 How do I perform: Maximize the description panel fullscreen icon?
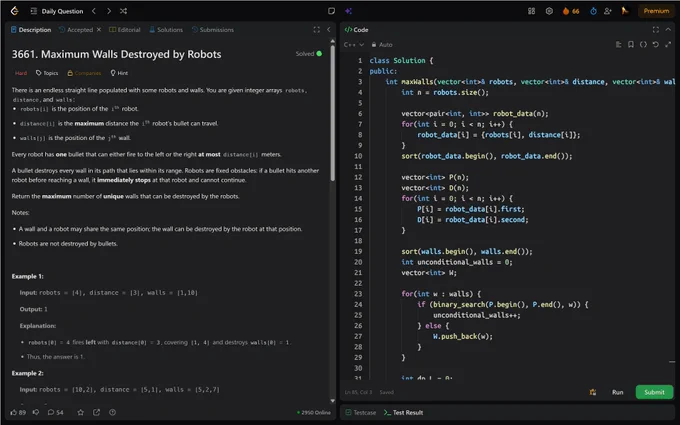pos(317,29)
